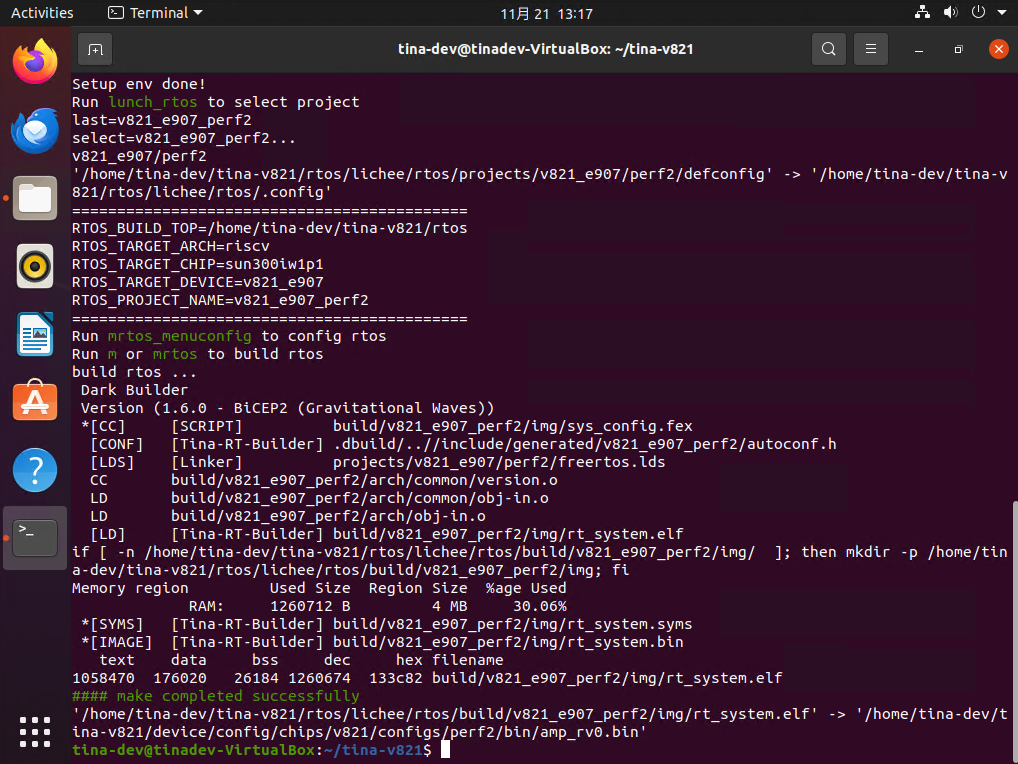The width and height of the screenshot is (1018, 764).
Task: Open the Files manager
Action: coord(35,198)
